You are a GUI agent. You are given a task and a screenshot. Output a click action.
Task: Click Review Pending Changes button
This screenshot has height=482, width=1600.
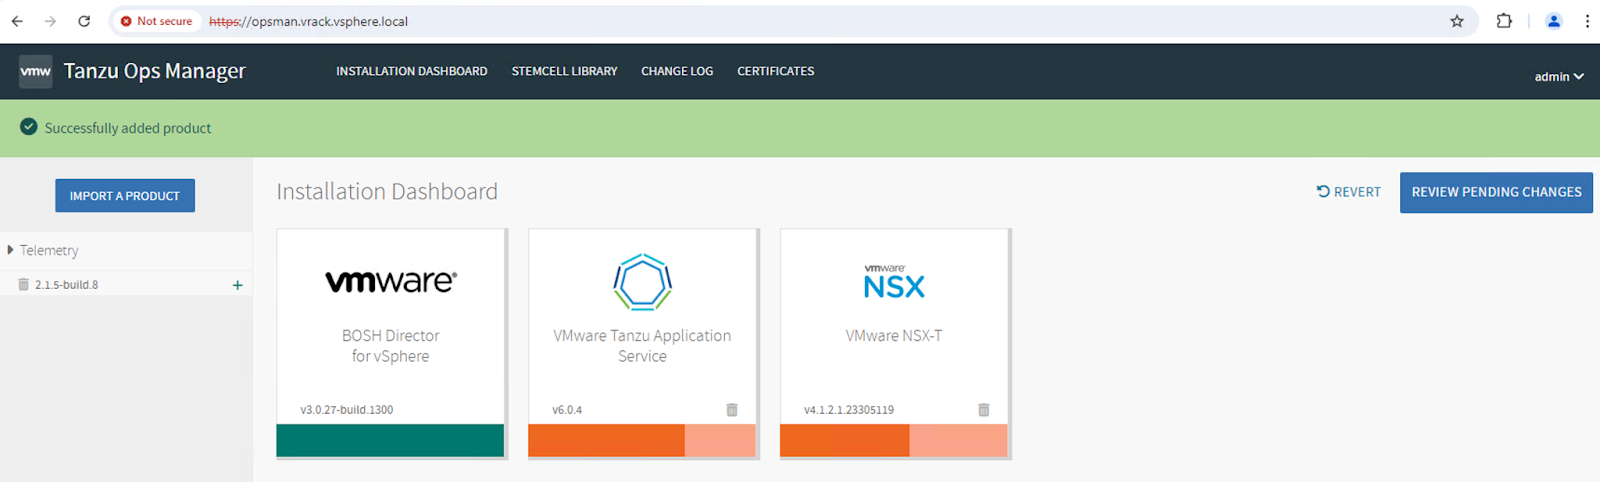pyautogui.click(x=1496, y=192)
